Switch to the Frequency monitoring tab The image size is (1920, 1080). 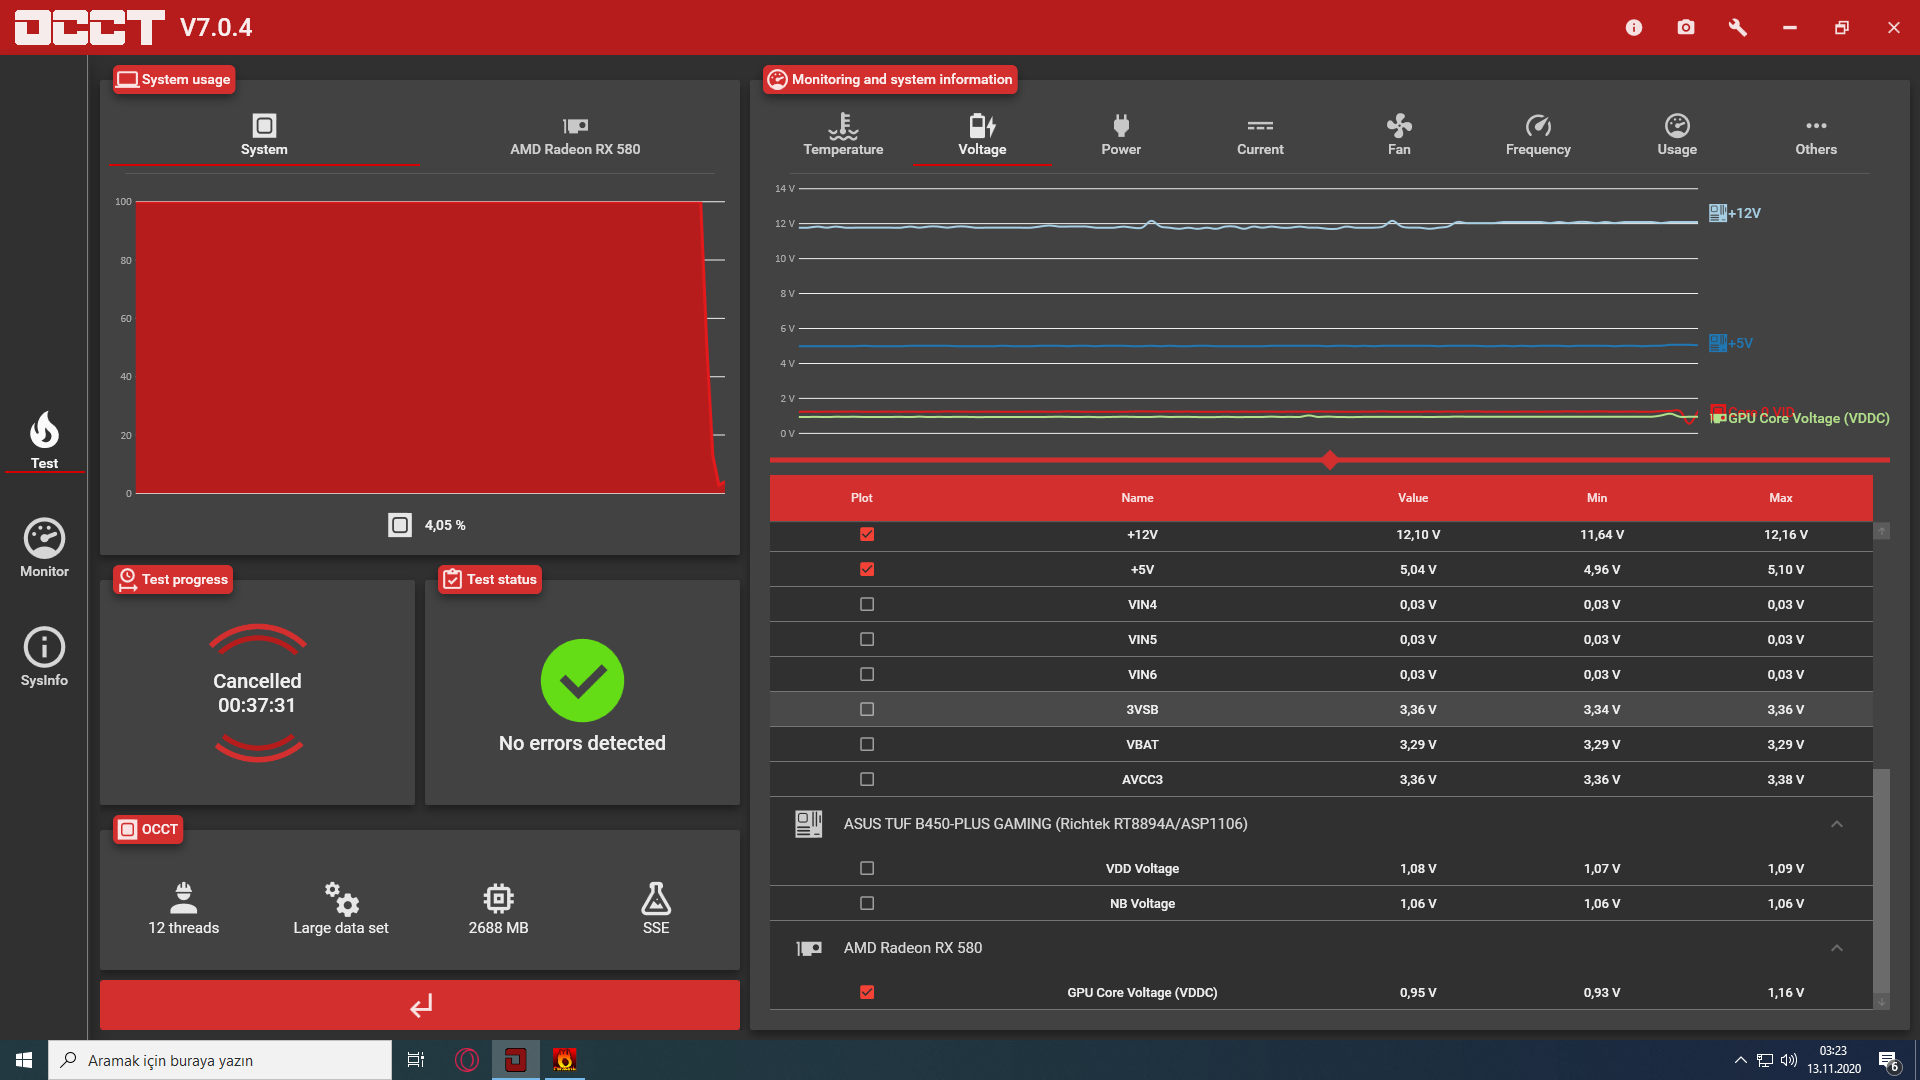(1538, 135)
